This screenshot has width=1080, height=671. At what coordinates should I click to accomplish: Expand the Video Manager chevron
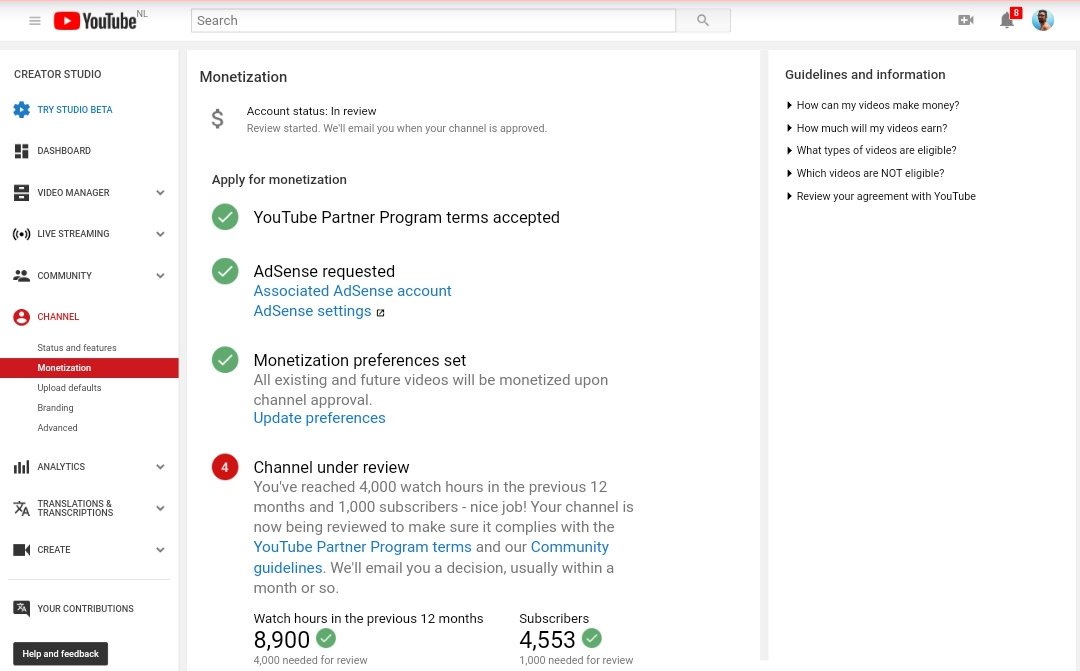[x=160, y=193]
